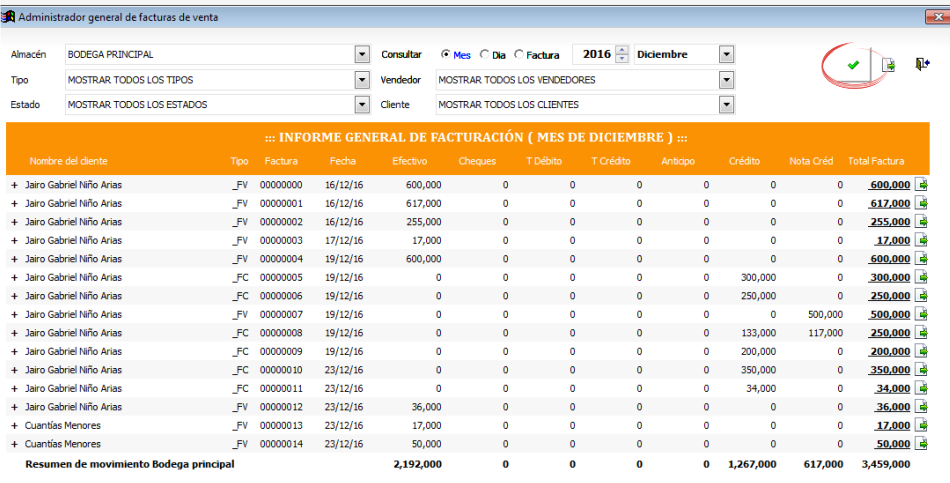The height and width of the screenshot is (483, 950).
Task: Click the Nombre del cliente column header
Action: 68,161
